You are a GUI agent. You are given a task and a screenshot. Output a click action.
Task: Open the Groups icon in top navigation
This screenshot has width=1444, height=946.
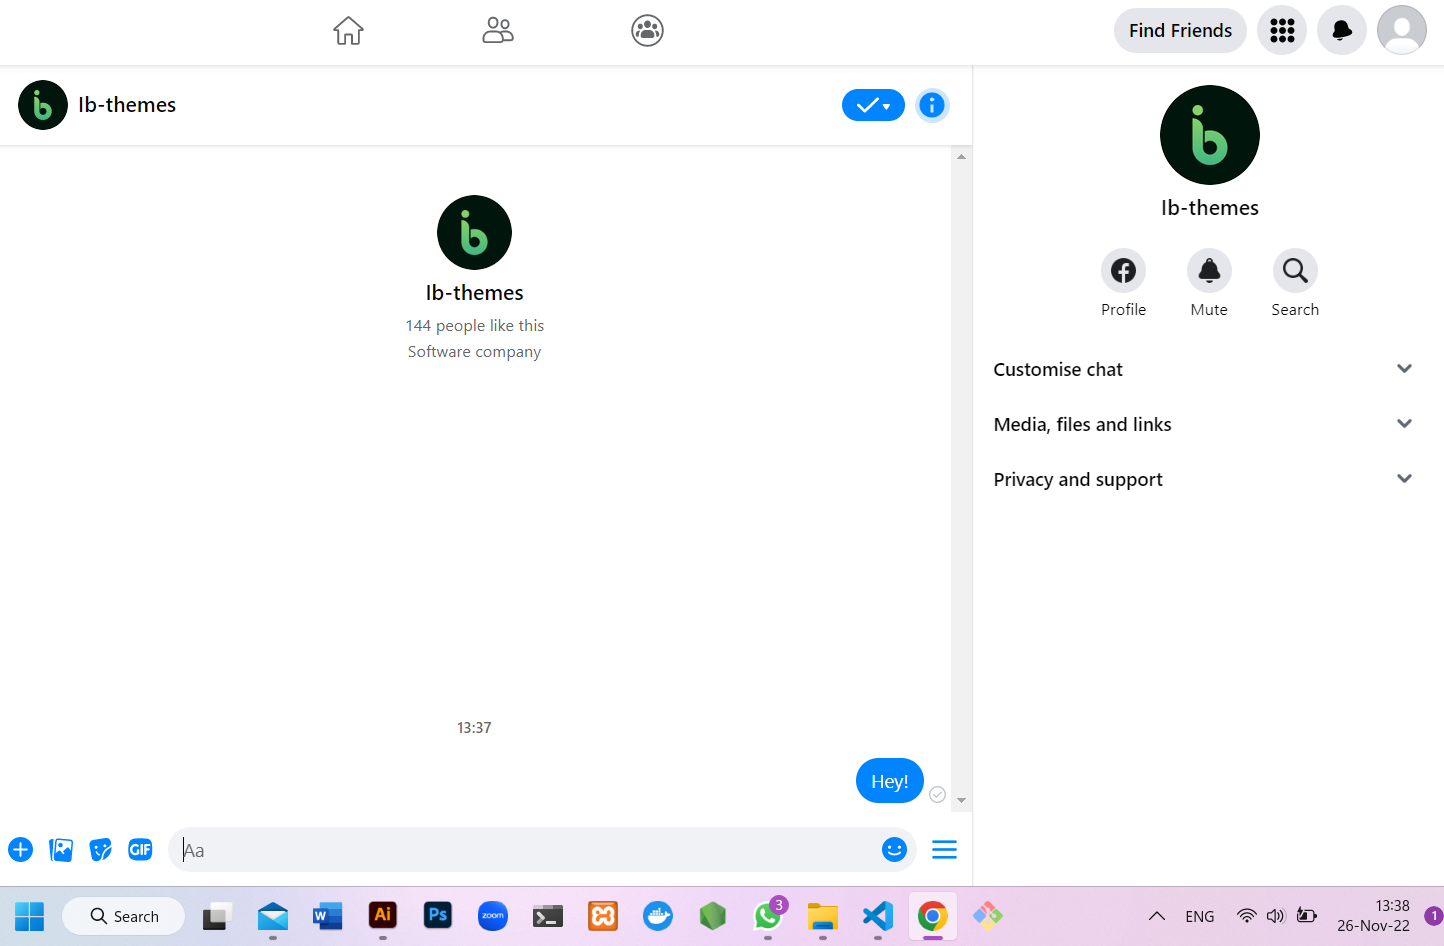pyautogui.click(x=648, y=30)
